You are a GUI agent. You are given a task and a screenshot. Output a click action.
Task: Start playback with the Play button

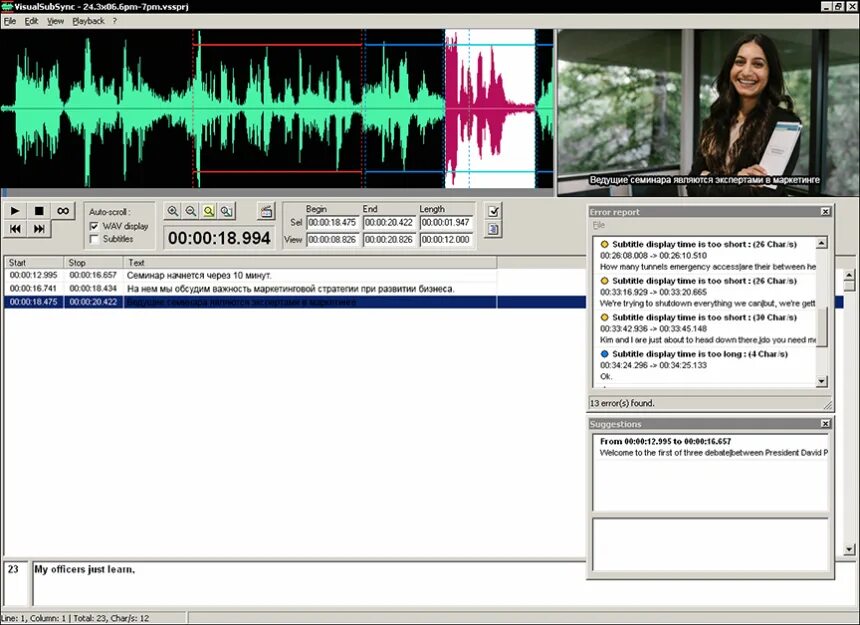15,211
